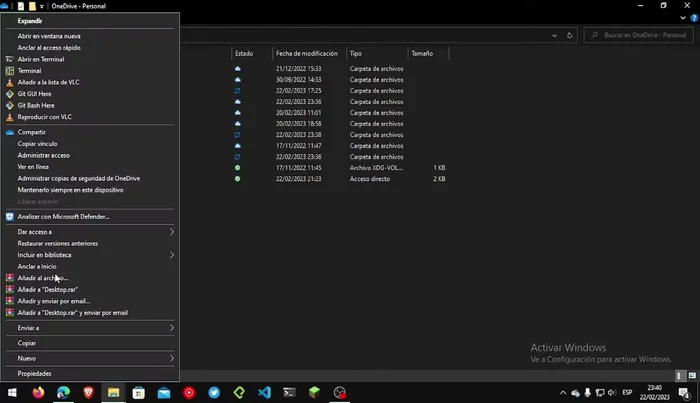Choose Añadir a "Desktop.rar" y enviar por email
This screenshot has width=700, height=403.
90,313
